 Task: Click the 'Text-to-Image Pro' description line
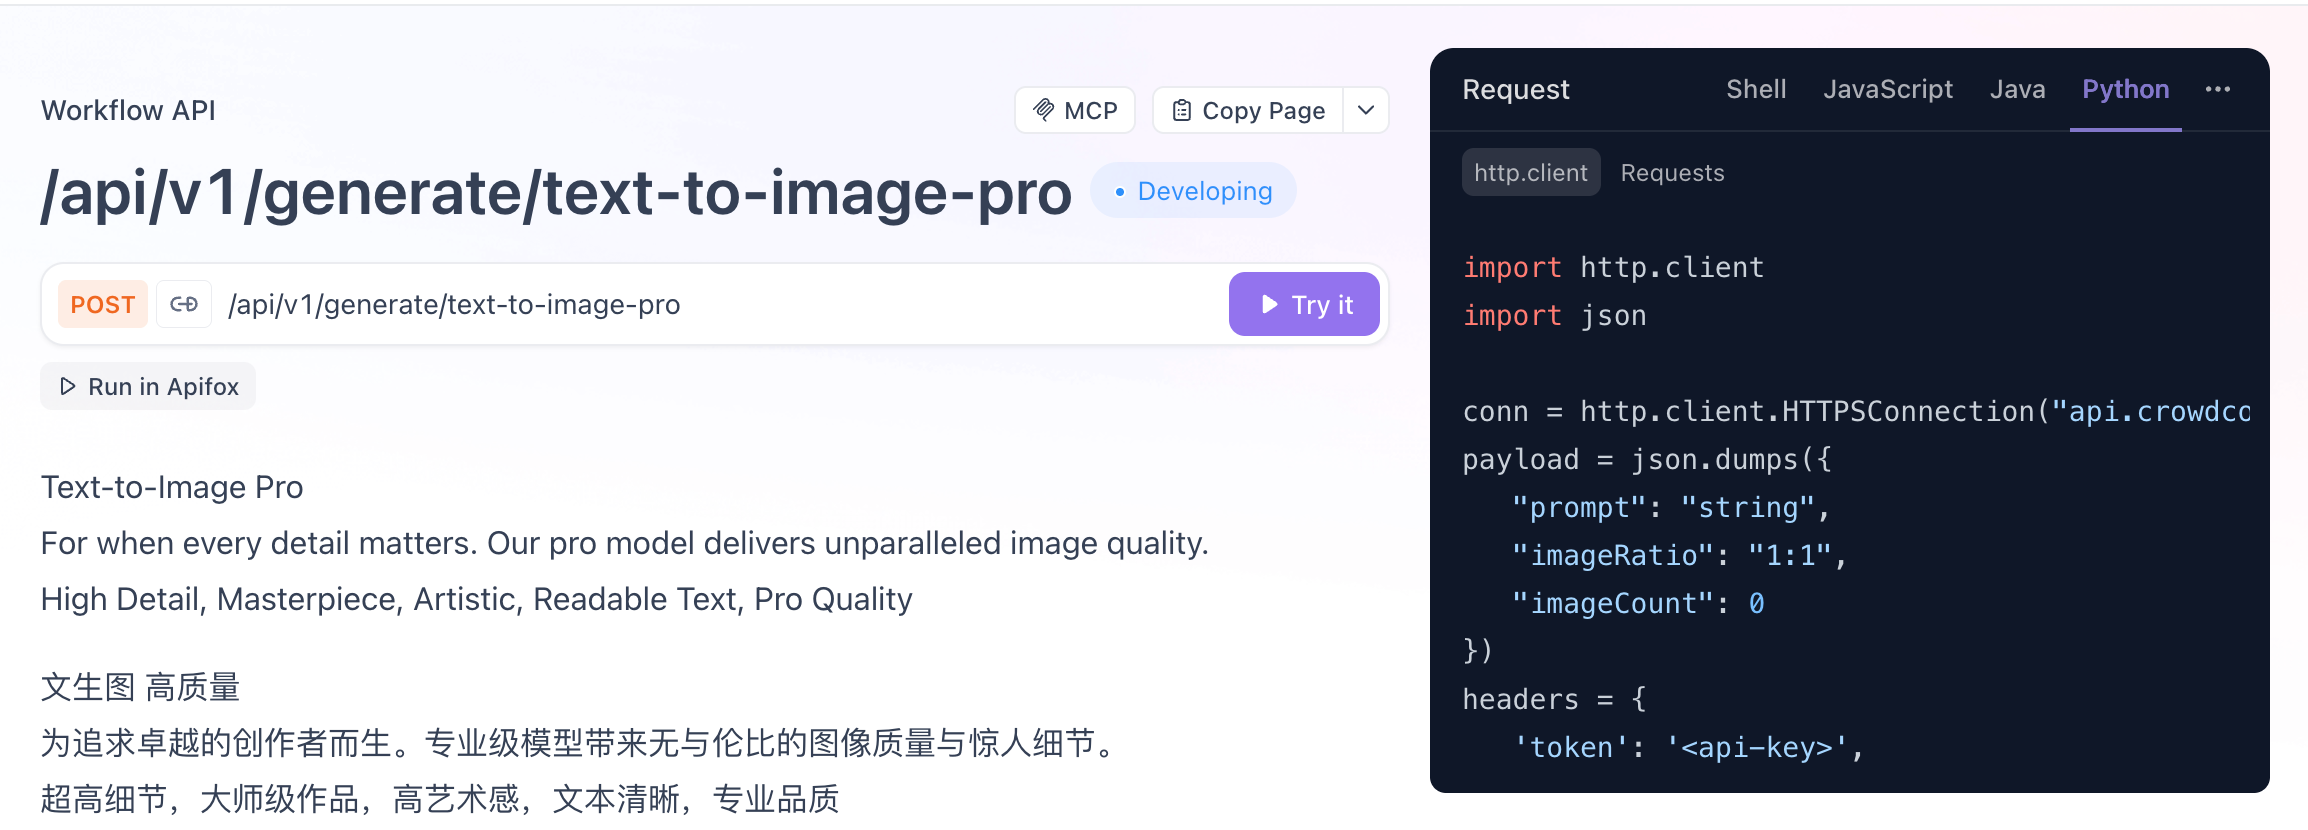pos(172,487)
